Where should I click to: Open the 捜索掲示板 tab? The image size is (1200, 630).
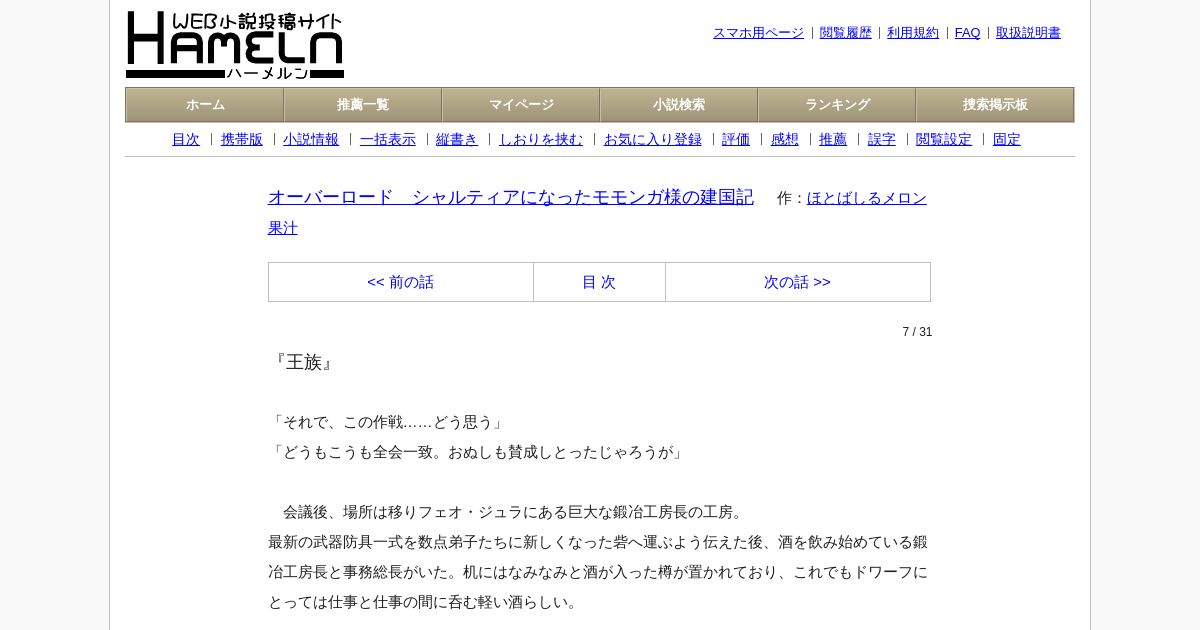(x=995, y=105)
